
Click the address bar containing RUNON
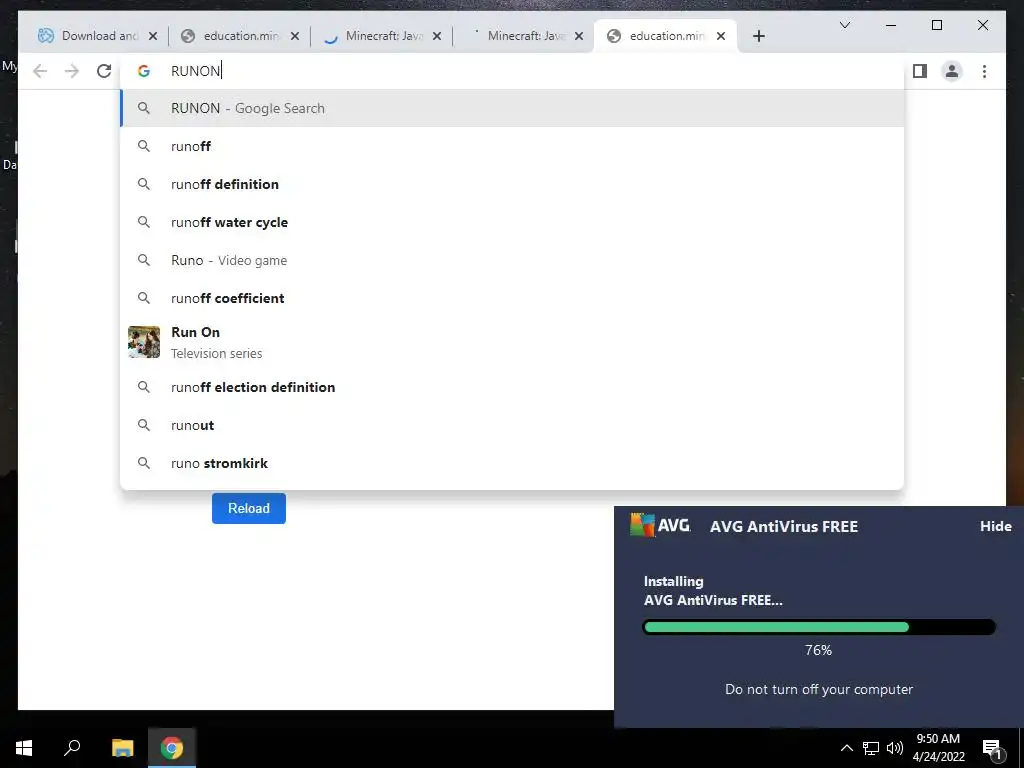pyautogui.click(x=513, y=71)
